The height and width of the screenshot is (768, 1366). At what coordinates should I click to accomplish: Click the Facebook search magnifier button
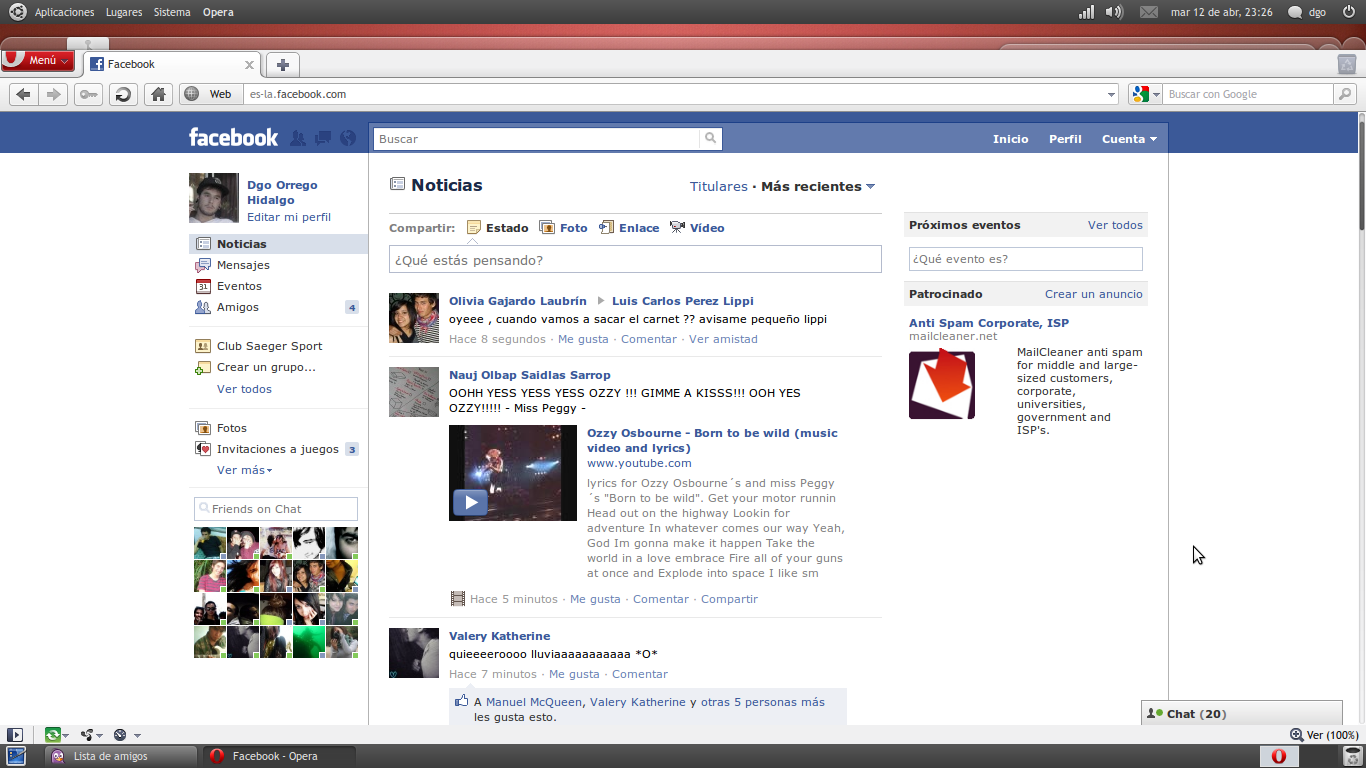[x=710, y=139]
